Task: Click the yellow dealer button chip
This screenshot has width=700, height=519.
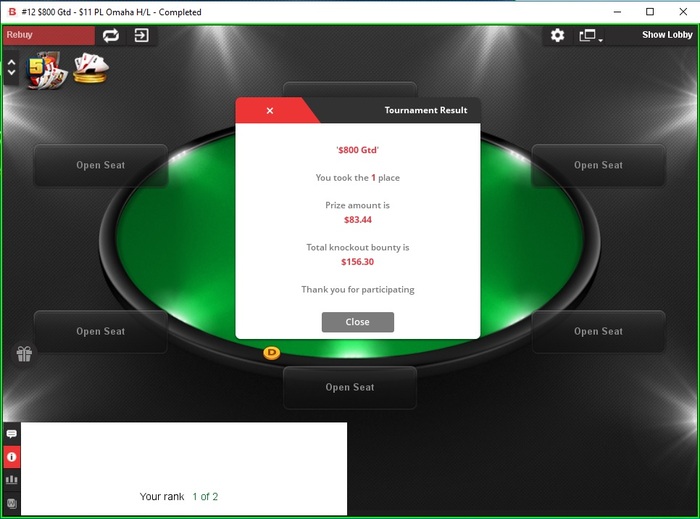Action: [x=271, y=353]
